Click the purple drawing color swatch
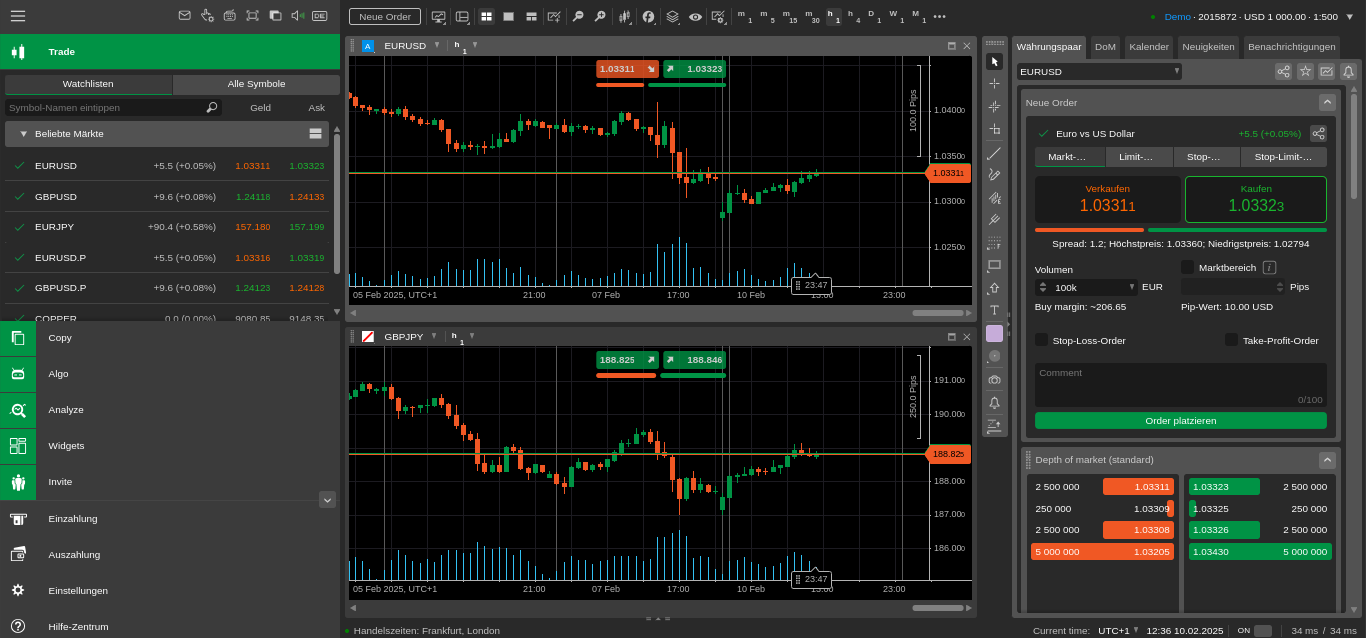Viewport: 1366px width, 638px height. (x=994, y=333)
